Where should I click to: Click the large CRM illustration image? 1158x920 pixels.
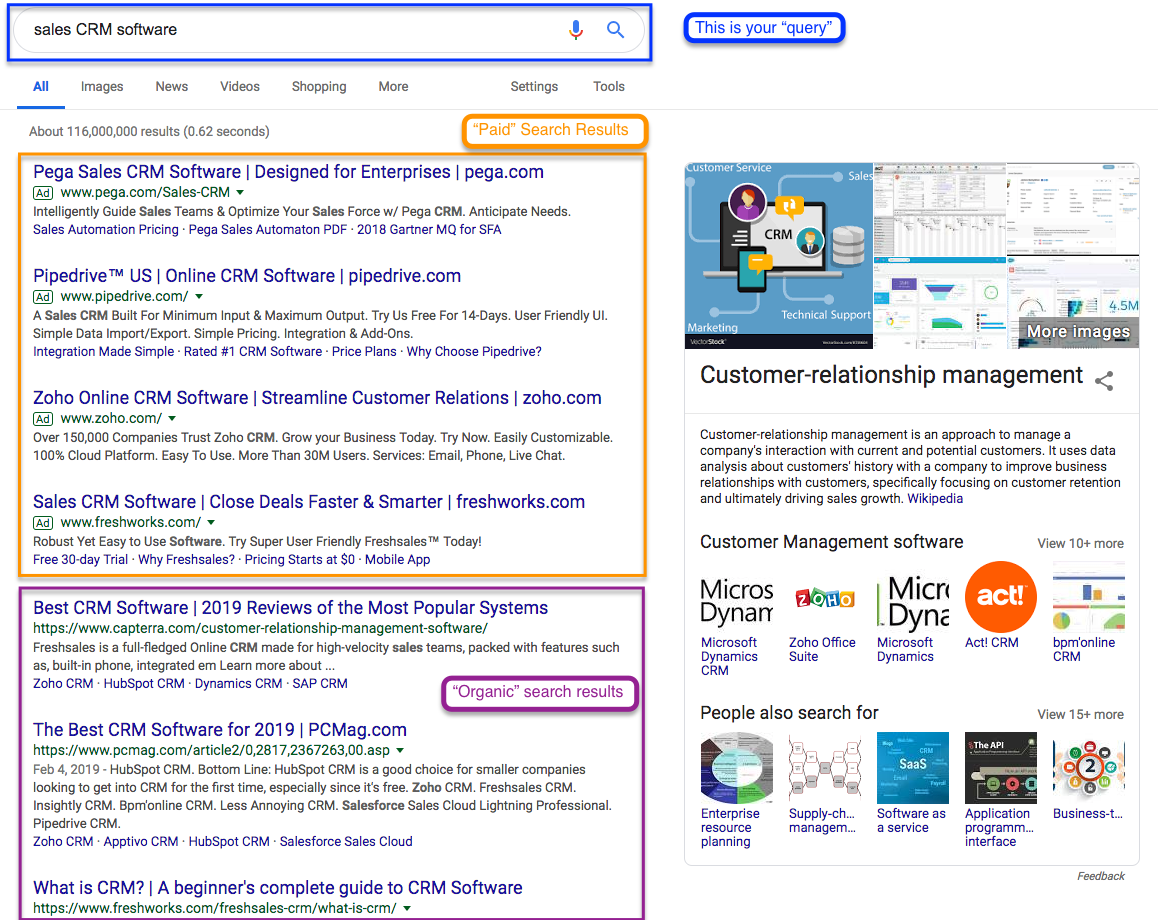(779, 255)
